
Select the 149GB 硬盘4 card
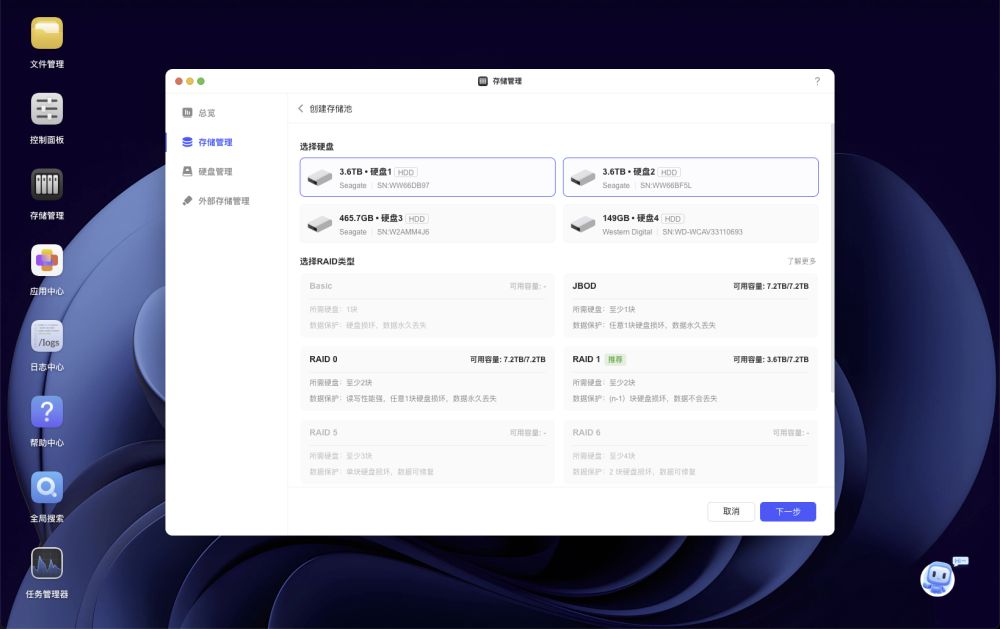(x=691, y=224)
